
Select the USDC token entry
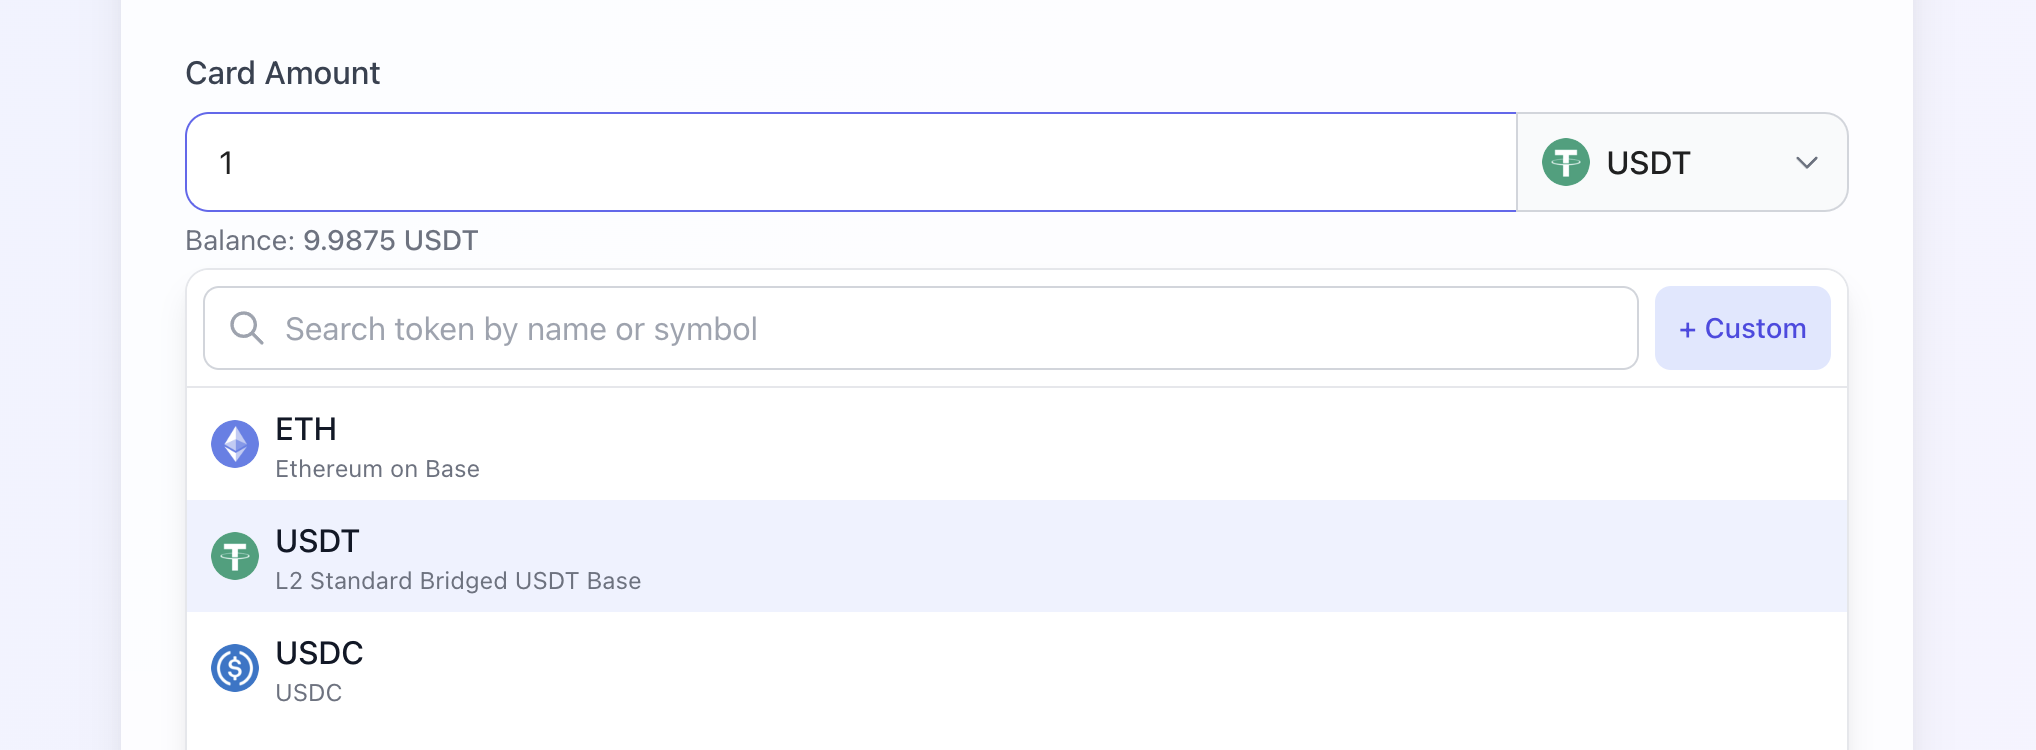(1016, 668)
